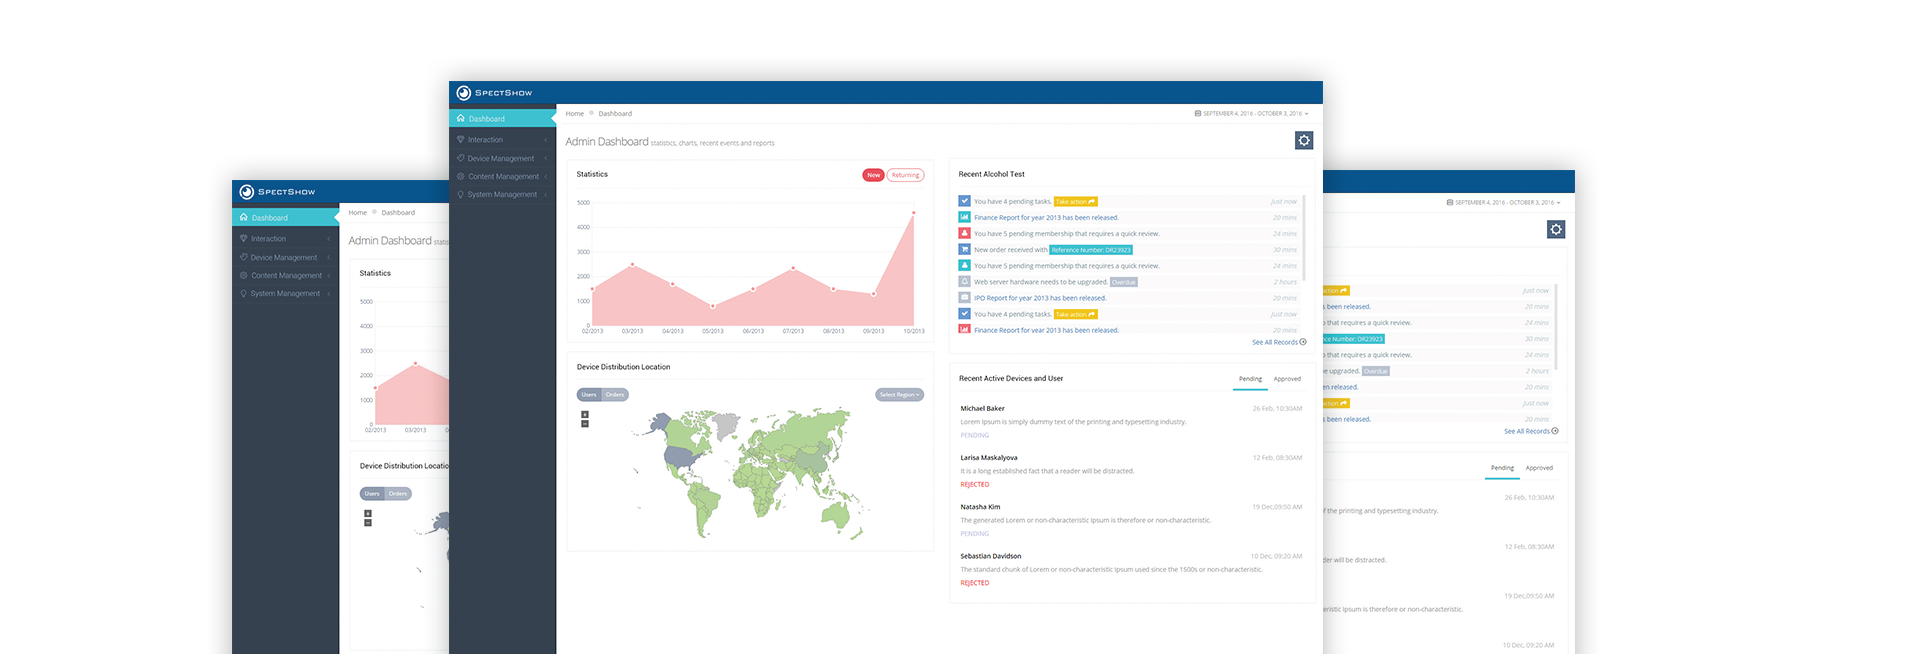Open the Select Region dropdown
This screenshot has height=654, width=1921.
pyautogui.click(x=899, y=395)
